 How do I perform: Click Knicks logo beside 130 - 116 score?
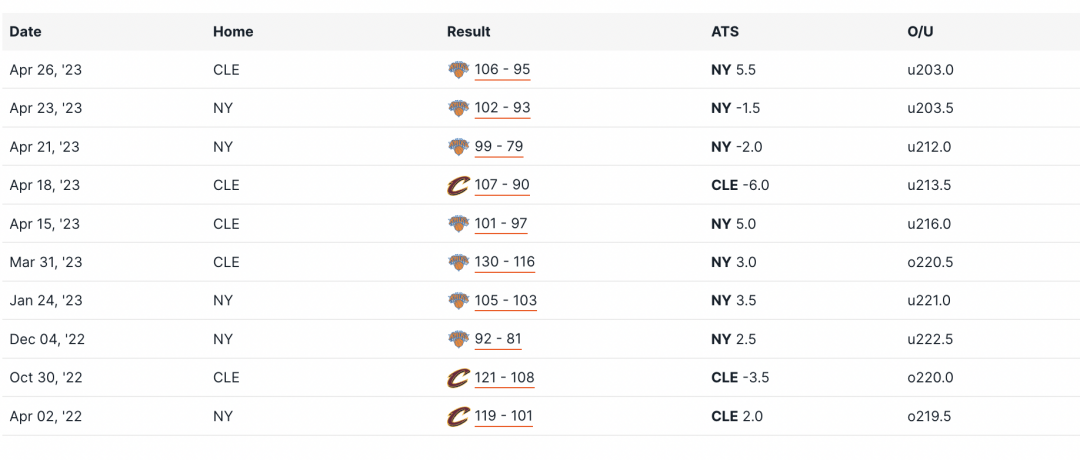click(458, 262)
